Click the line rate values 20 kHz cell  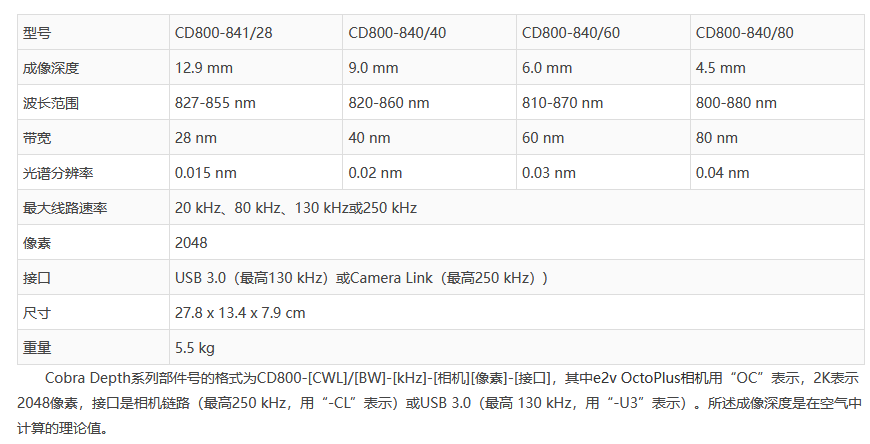point(296,208)
